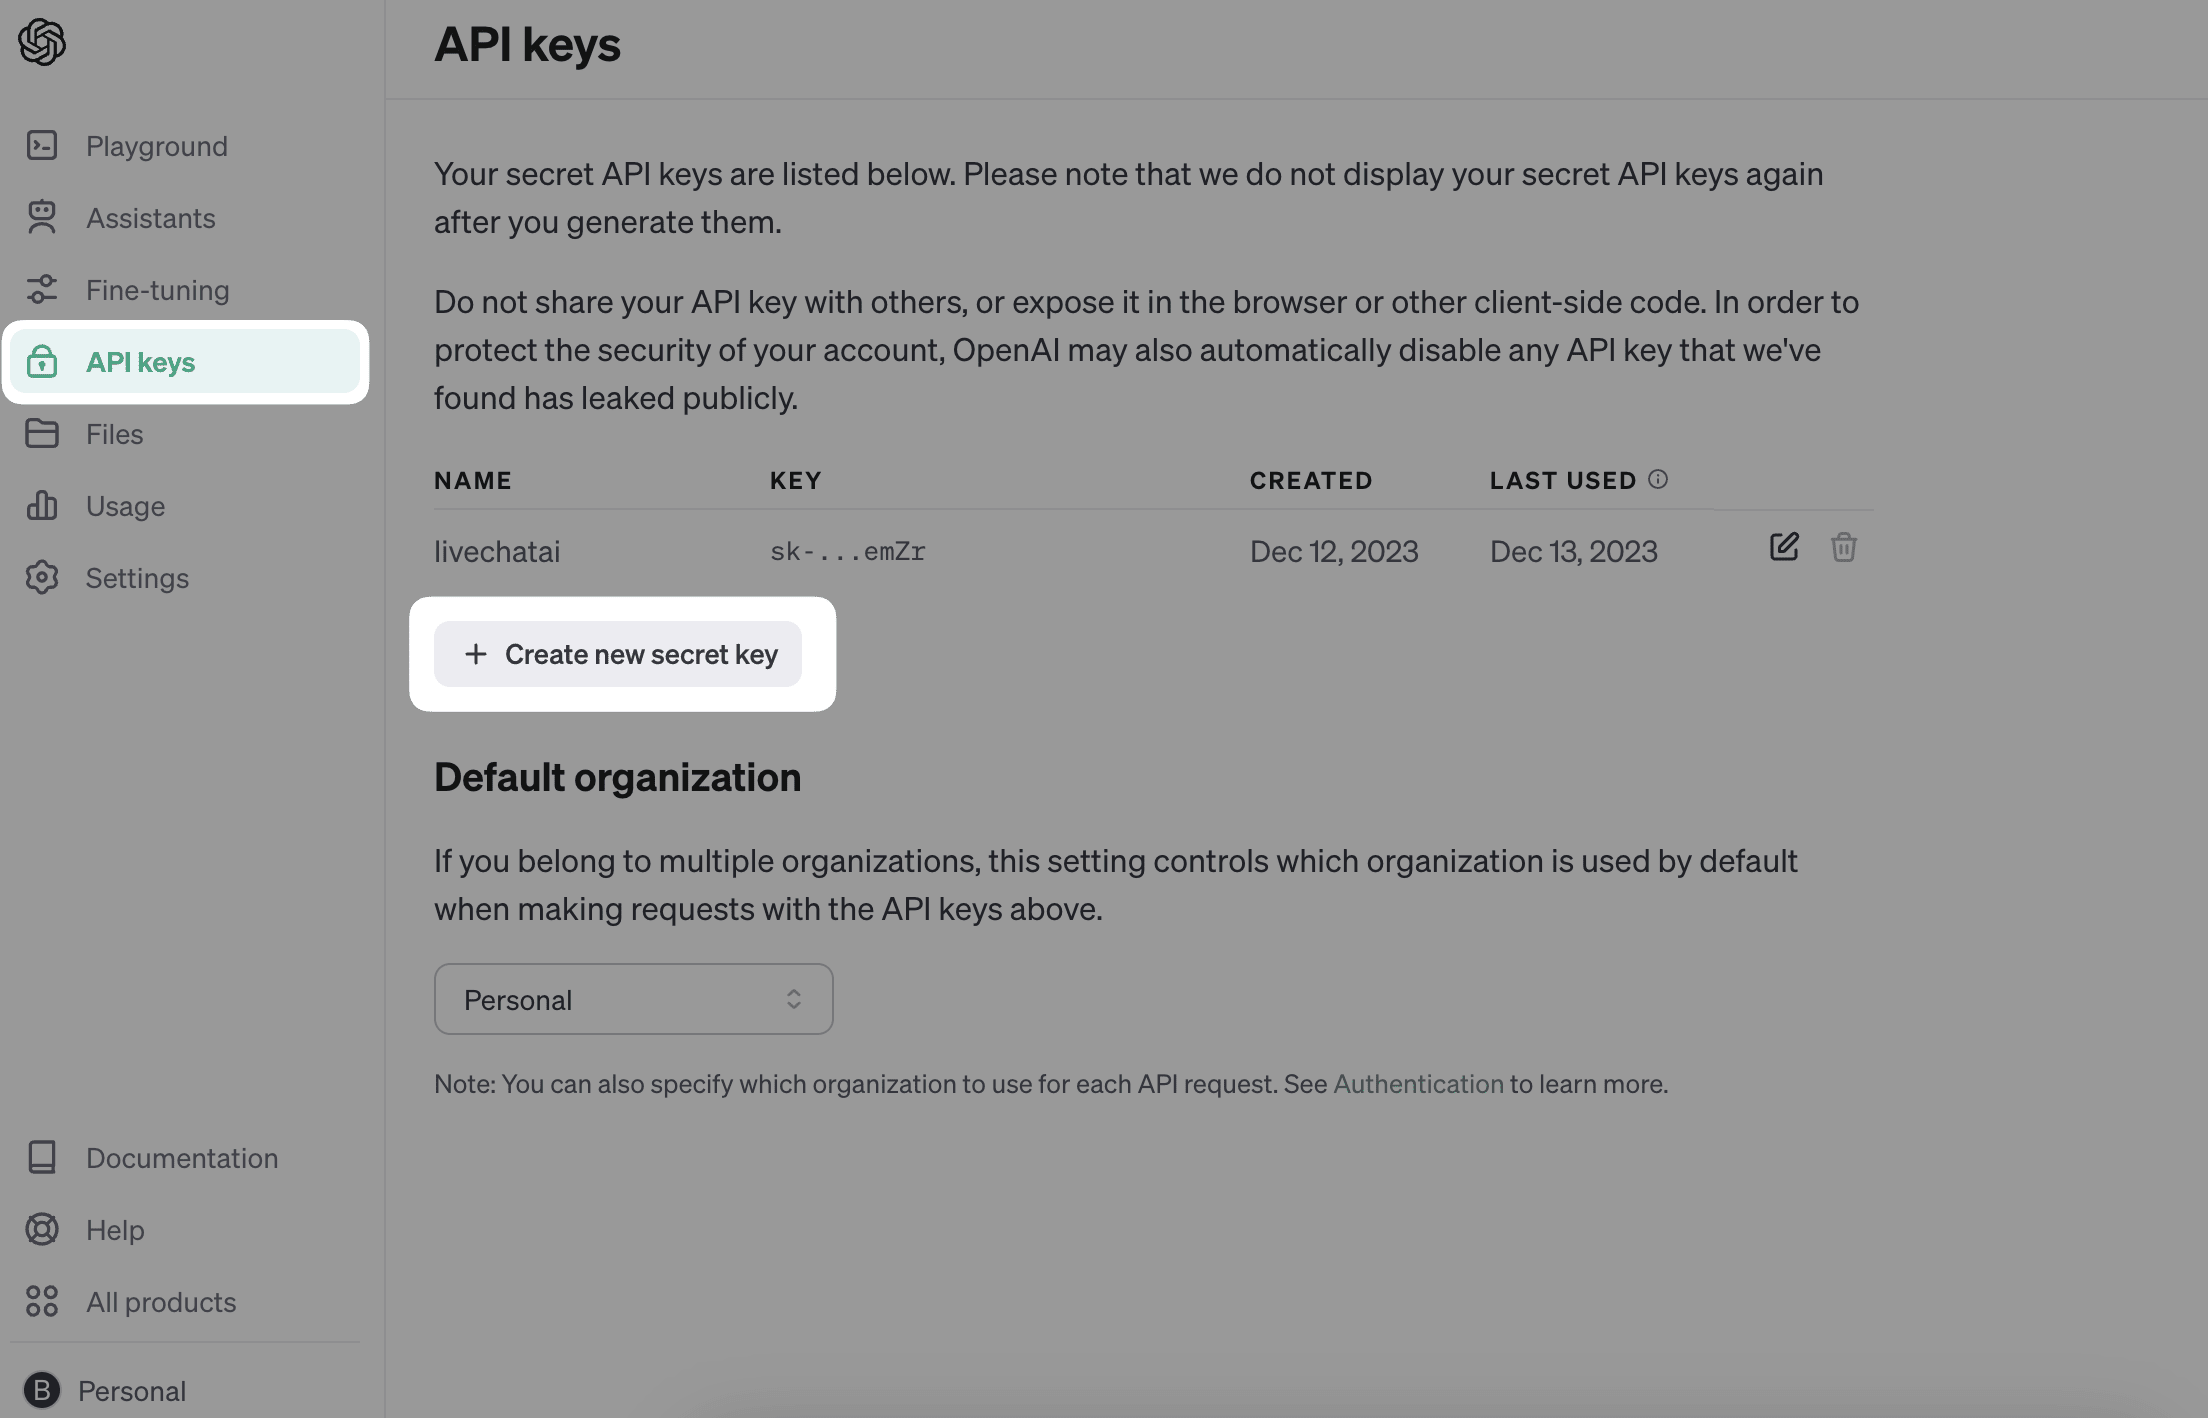Viewport: 2208px width, 1418px height.
Task: Select the API keys menu item
Action: 185,362
